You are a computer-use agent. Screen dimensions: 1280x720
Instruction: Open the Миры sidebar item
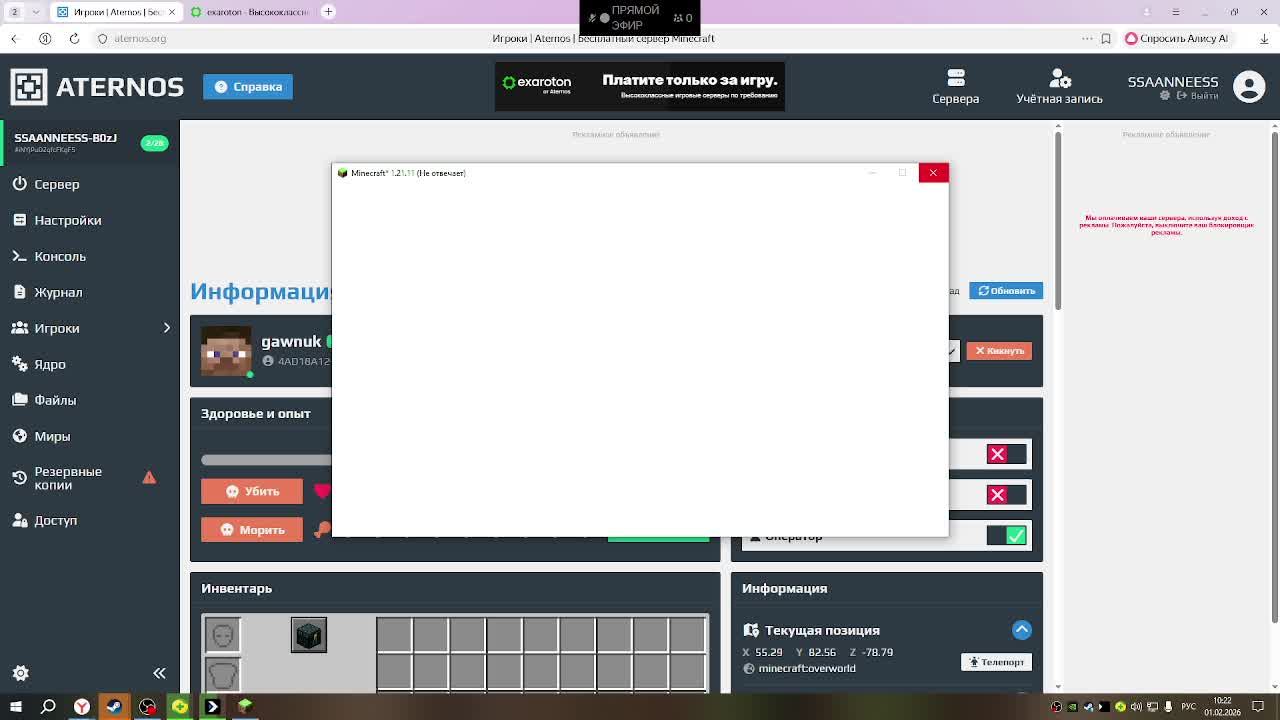pyautogui.click(x=41, y=436)
